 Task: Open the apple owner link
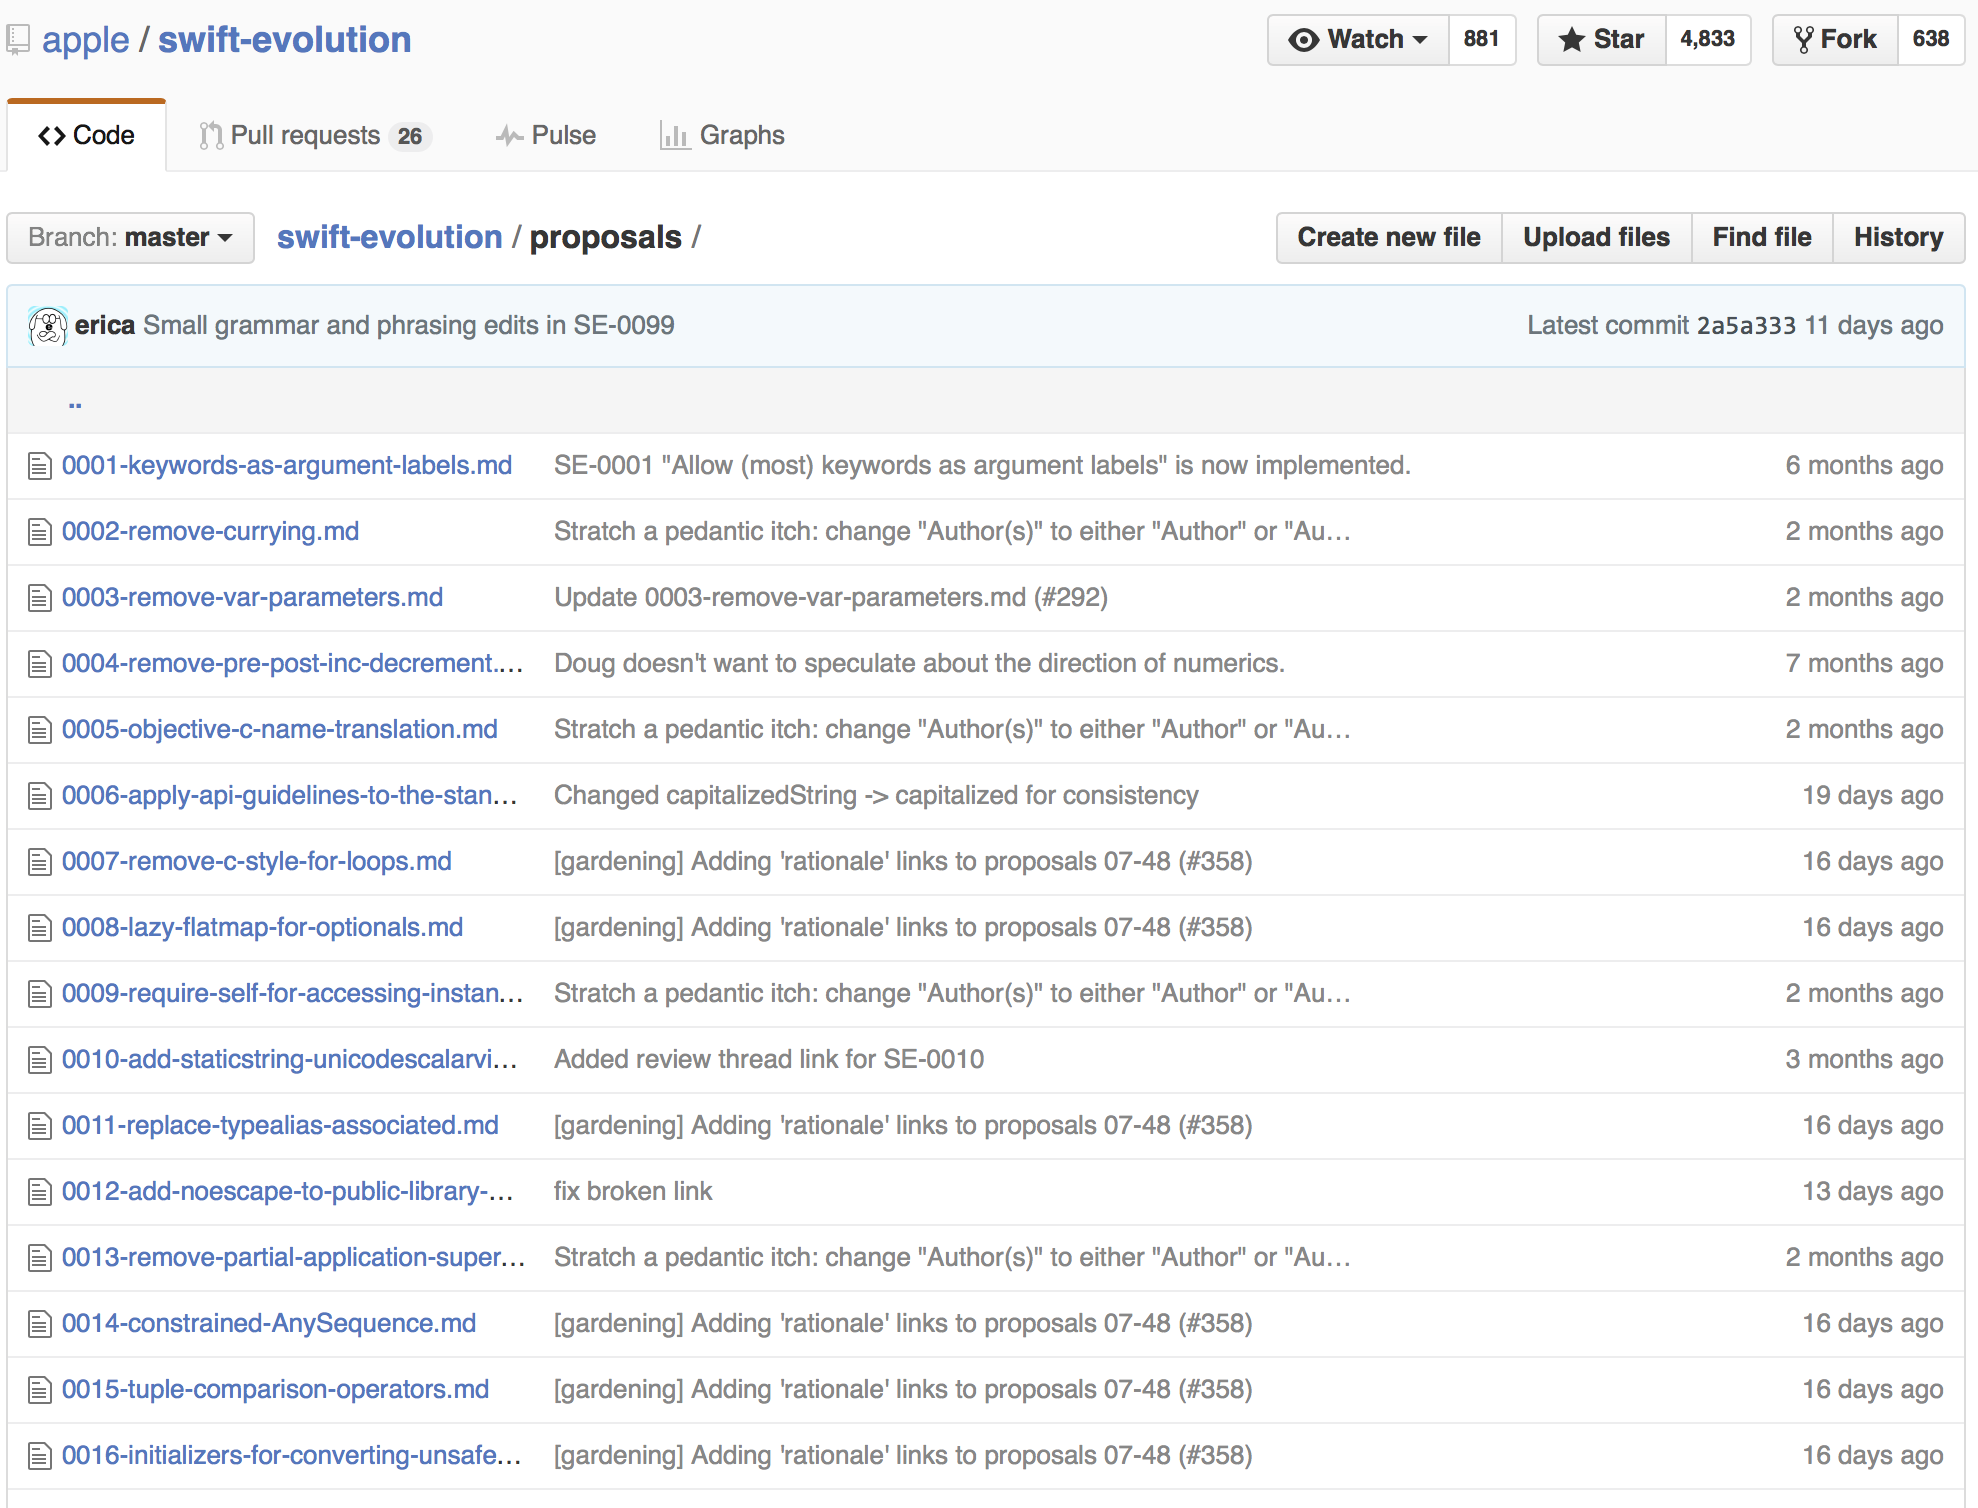coord(86,40)
